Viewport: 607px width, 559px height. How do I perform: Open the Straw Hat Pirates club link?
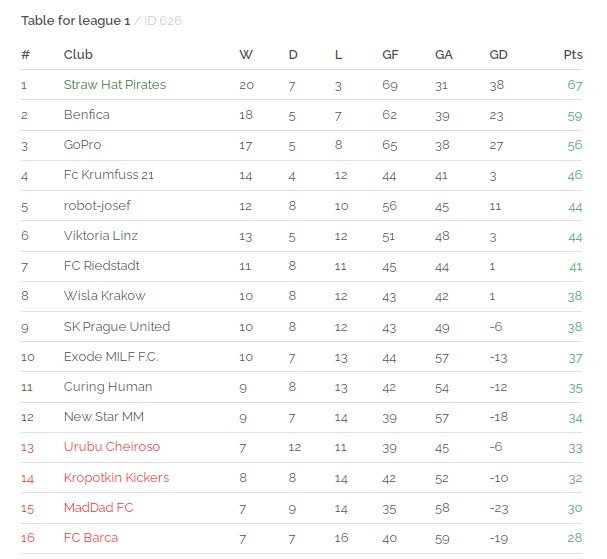pos(115,84)
